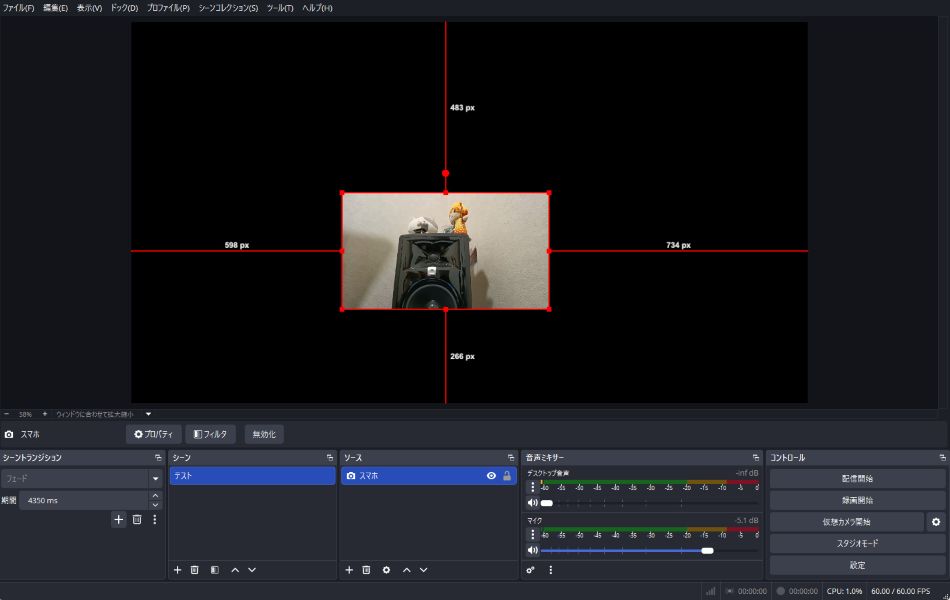The width and height of the screenshot is (950, 600).
Task: Add a new source with the plus icon
Action: click(349, 570)
